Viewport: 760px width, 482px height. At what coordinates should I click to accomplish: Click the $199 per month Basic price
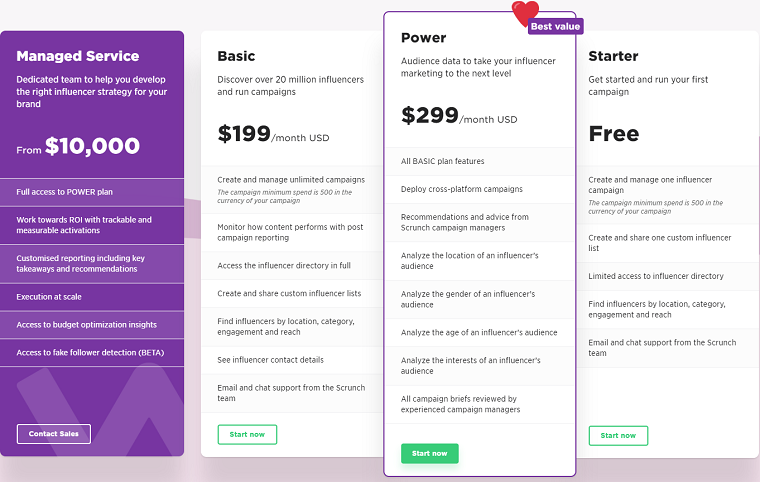pos(273,134)
